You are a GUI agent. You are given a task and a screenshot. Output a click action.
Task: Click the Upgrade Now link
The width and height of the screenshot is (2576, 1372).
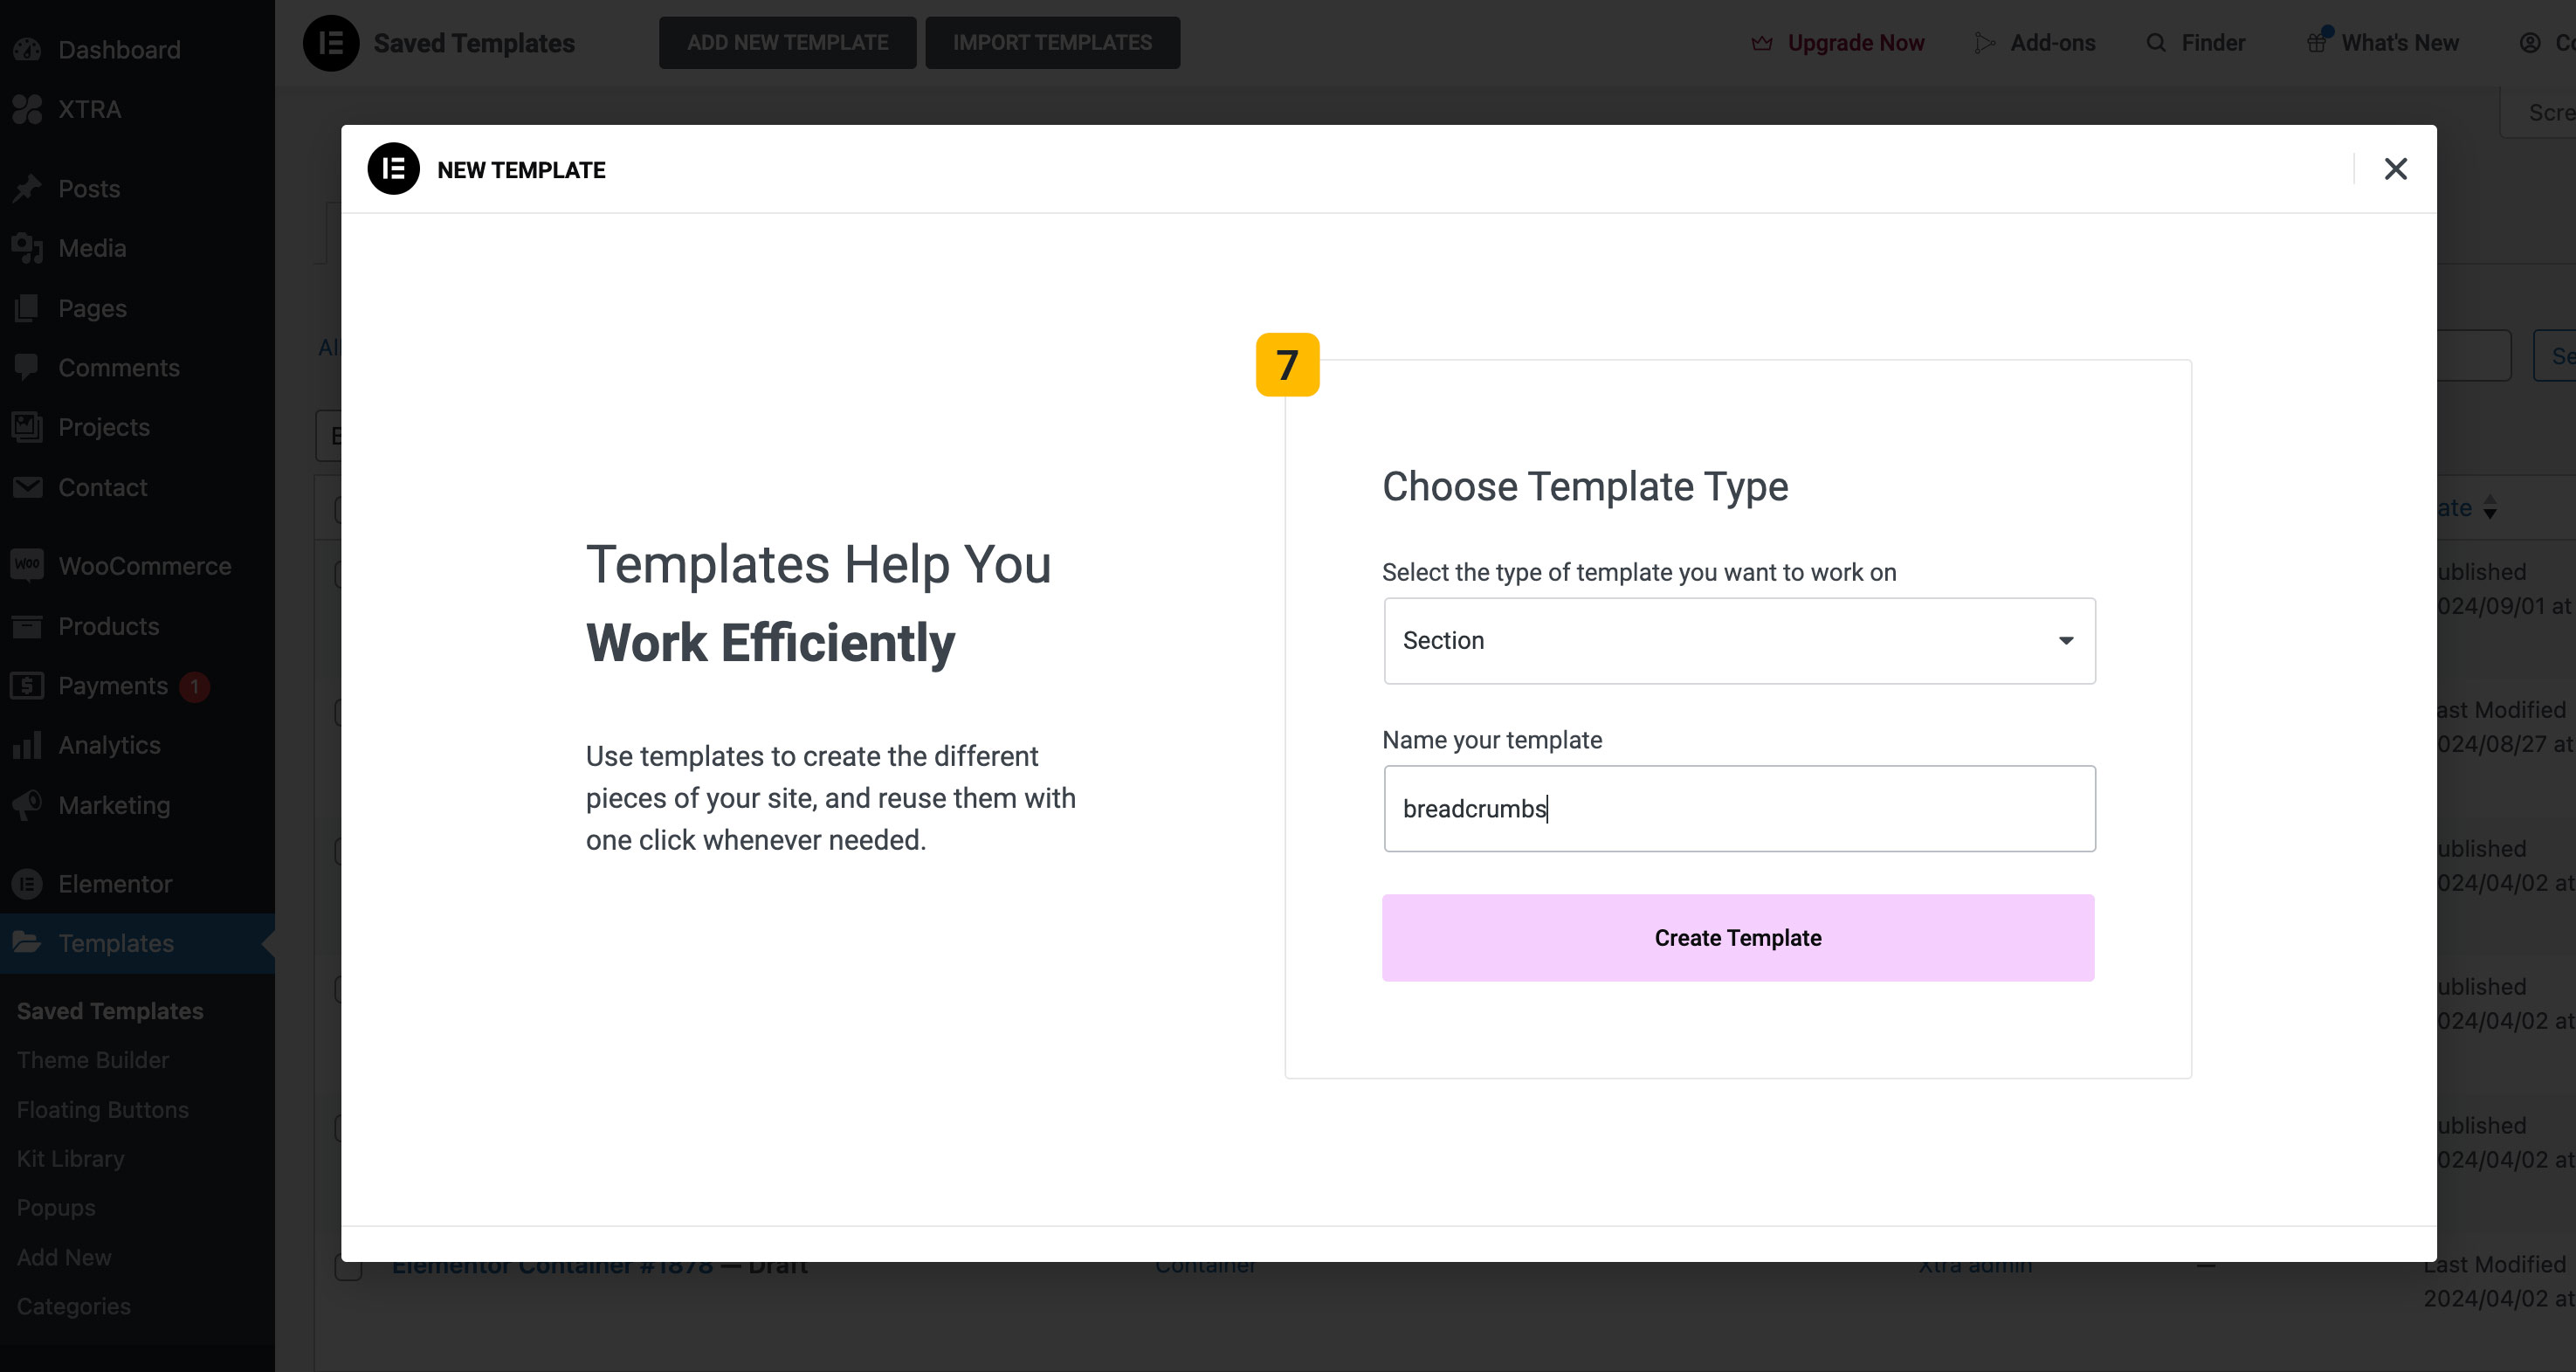click(1855, 43)
